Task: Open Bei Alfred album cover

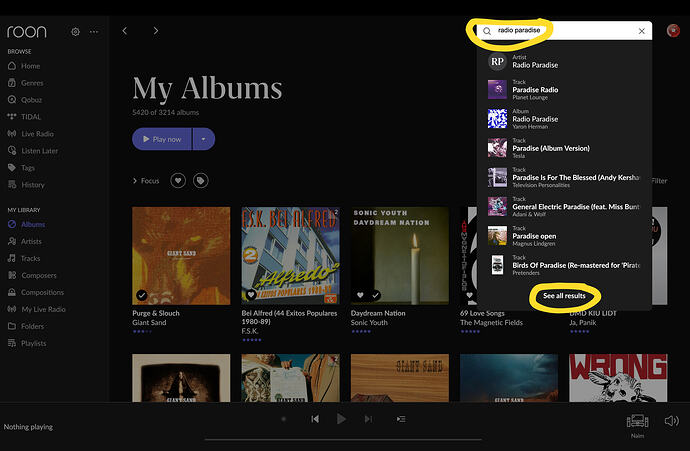Action: coord(290,256)
